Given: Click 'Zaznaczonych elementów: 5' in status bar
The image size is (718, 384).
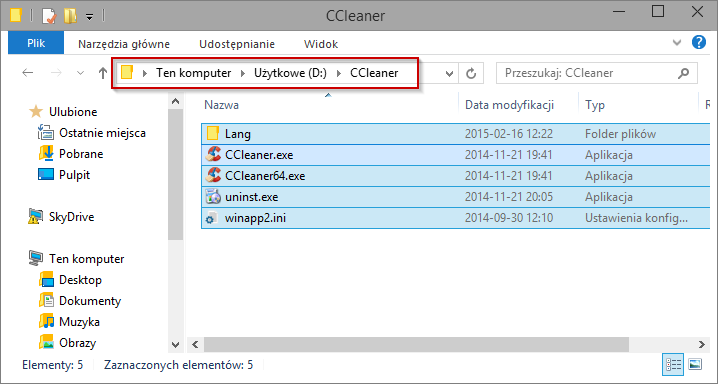Looking at the screenshot, I should point(178,365).
